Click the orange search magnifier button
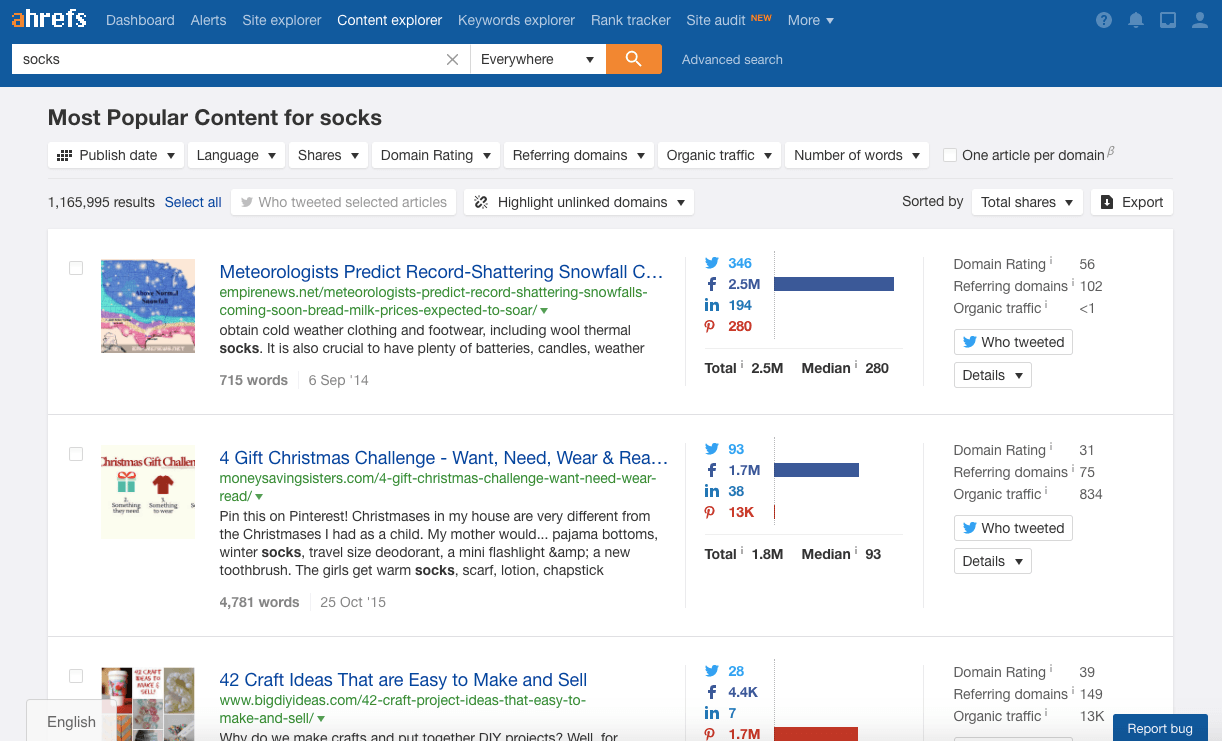Image resolution: width=1222 pixels, height=741 pixels. [633, 59]
